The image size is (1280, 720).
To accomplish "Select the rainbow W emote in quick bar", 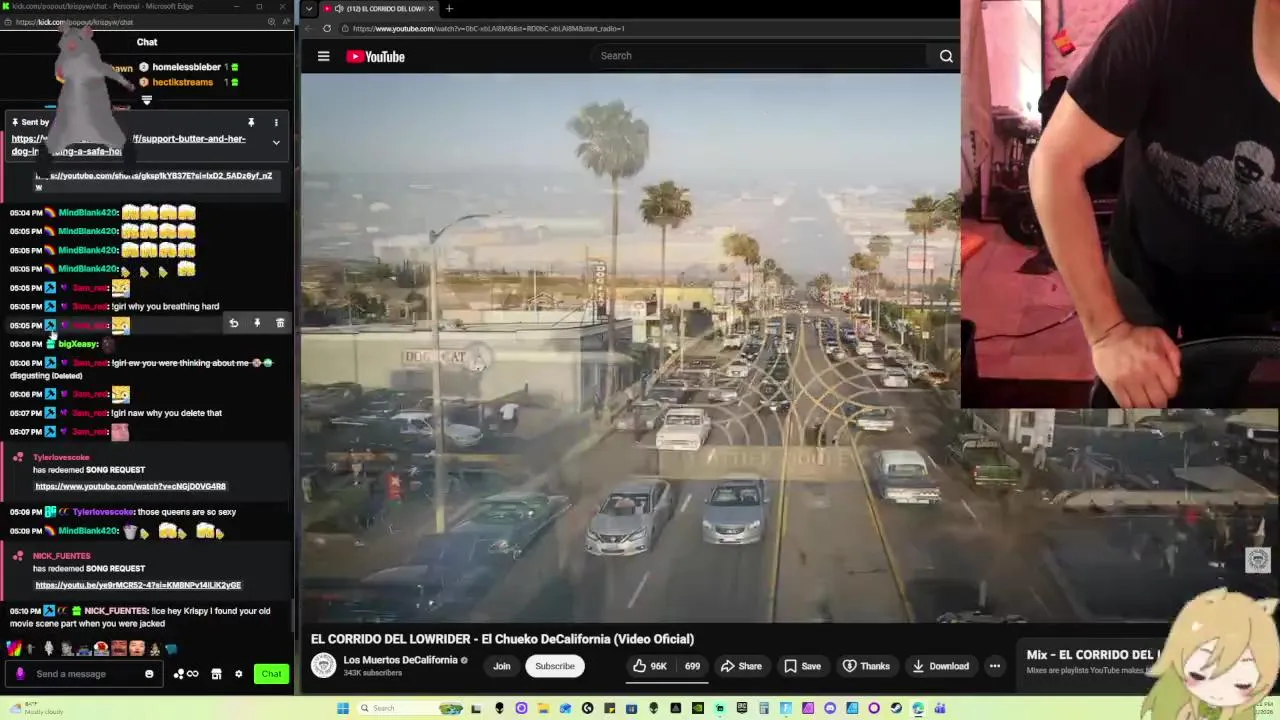I will [13, 649].
